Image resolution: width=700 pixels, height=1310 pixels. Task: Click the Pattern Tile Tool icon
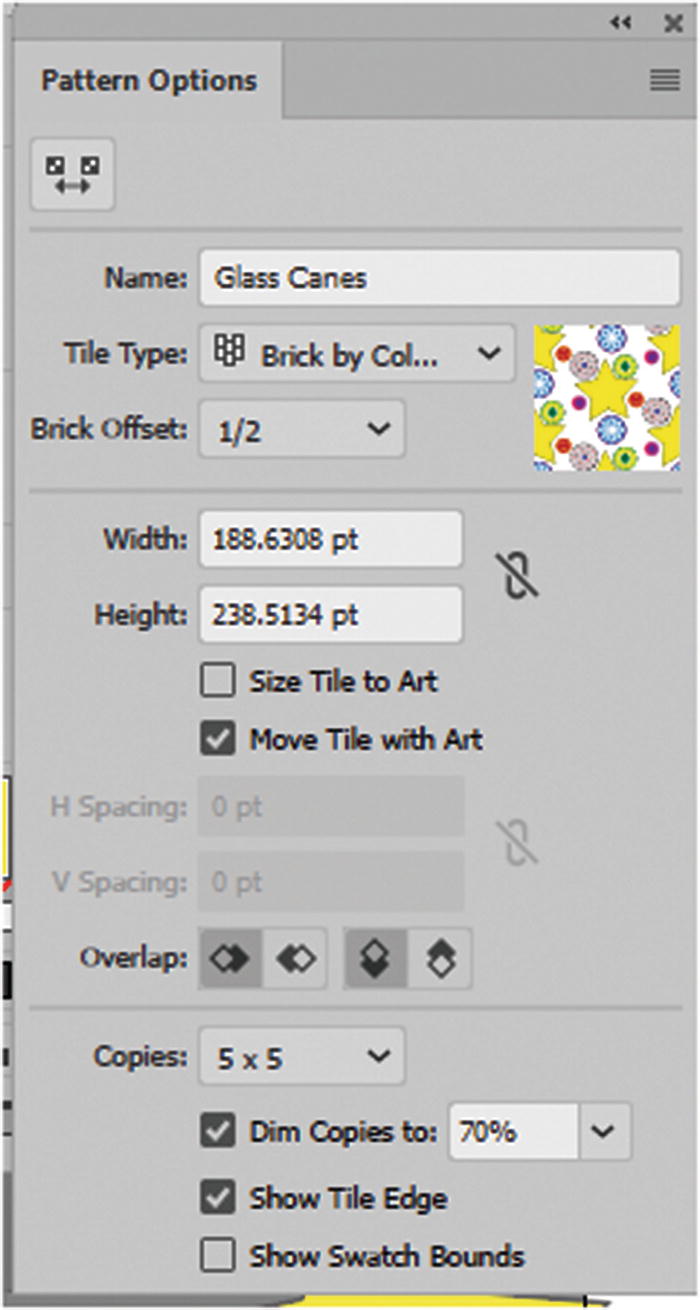[72, 175]
